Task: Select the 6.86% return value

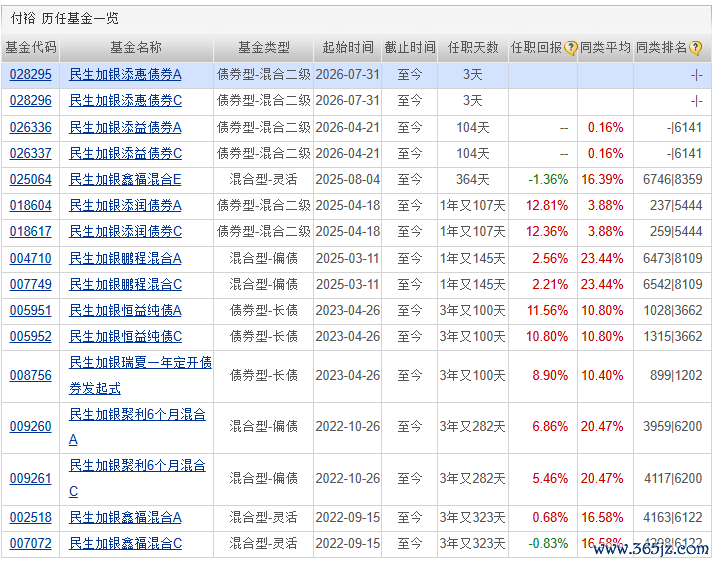Action: tap(550, 427)
